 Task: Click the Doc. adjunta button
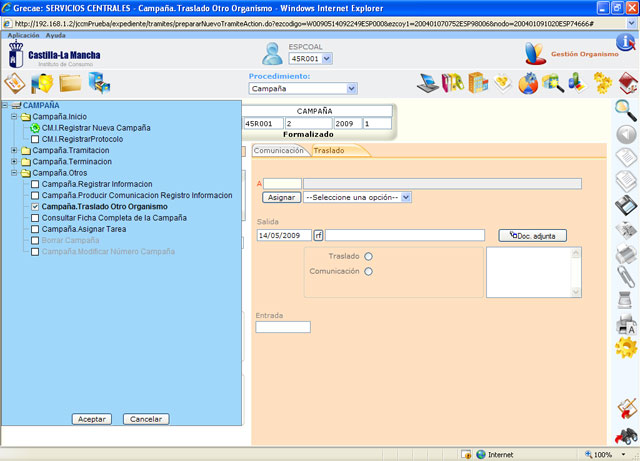coord(532,236)
